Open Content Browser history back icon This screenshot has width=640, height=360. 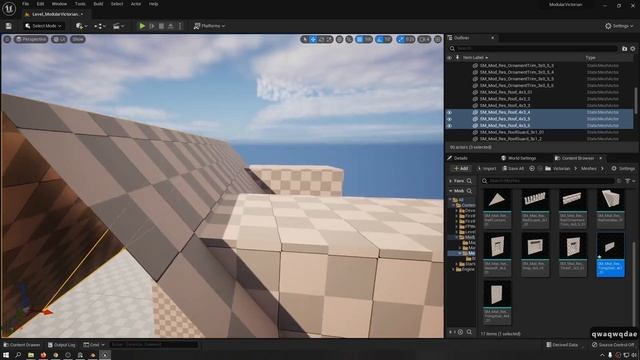(x=532, y=169)
